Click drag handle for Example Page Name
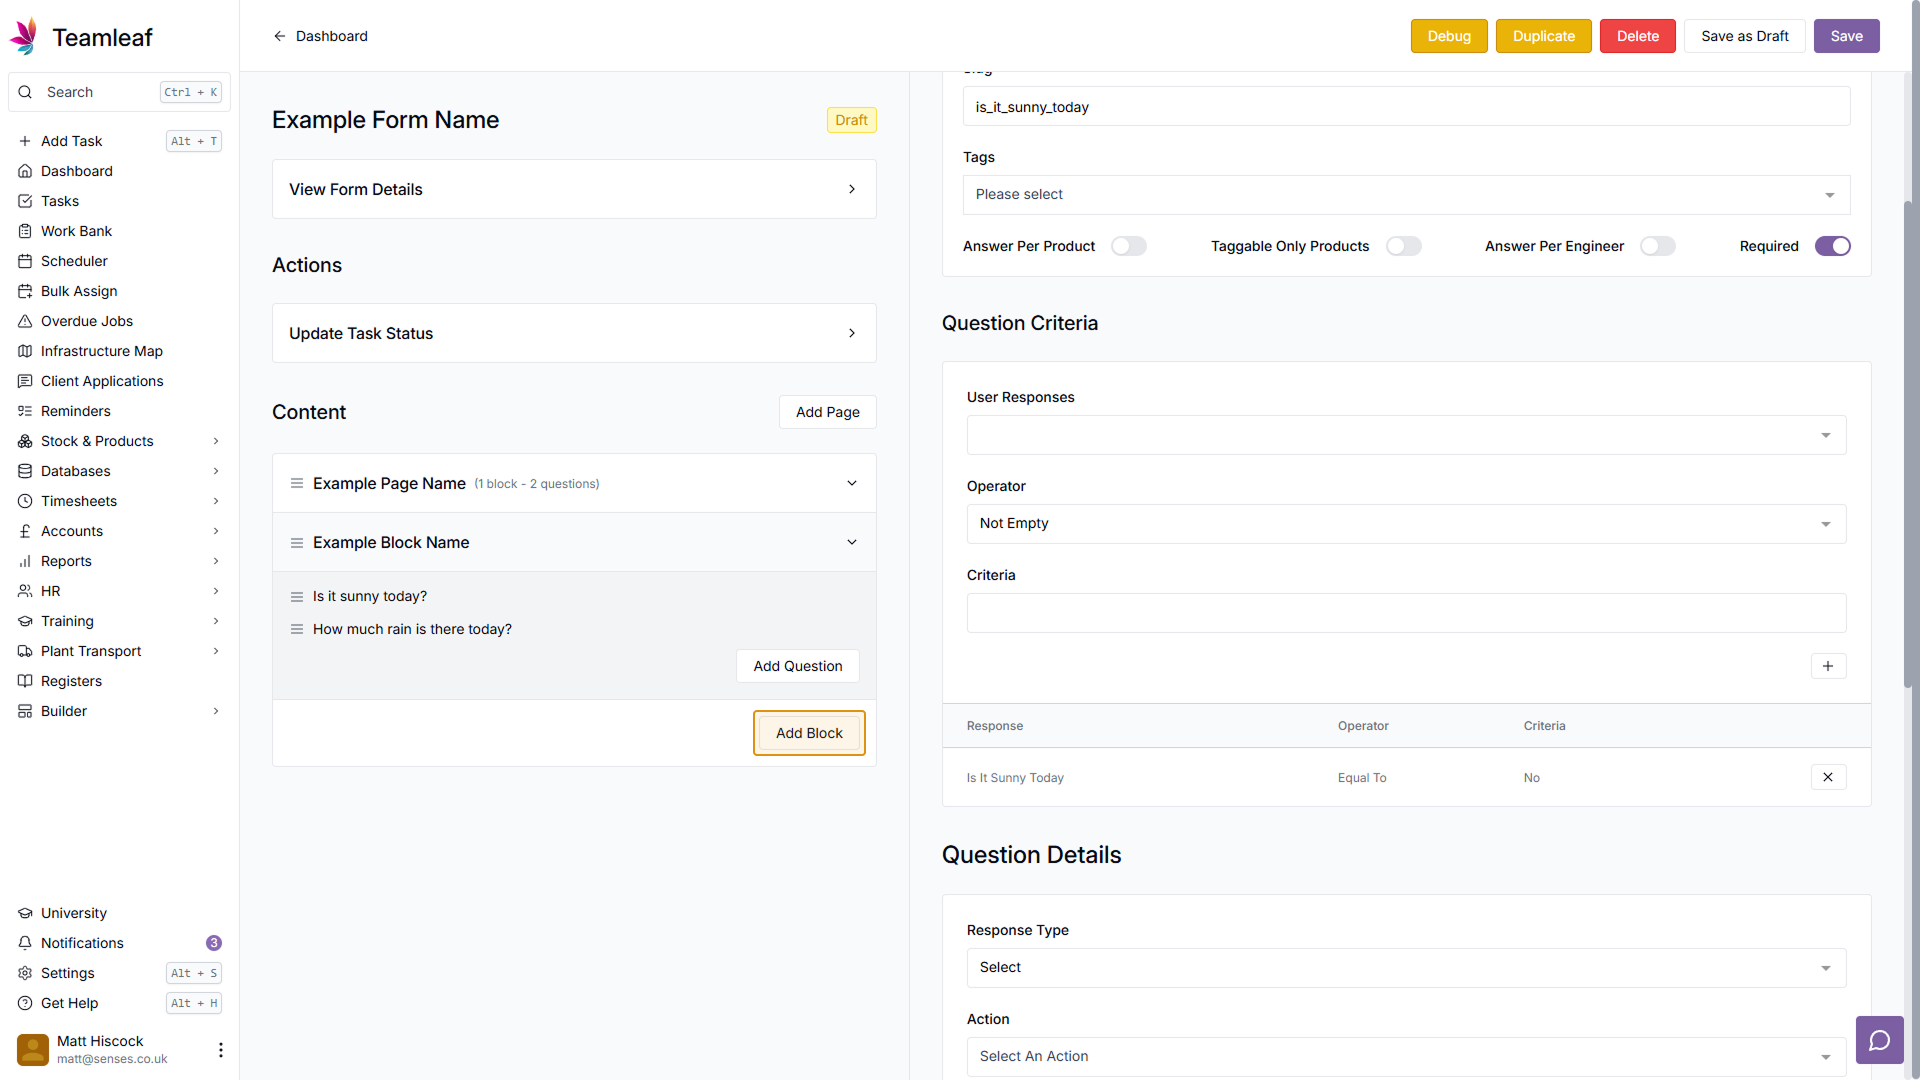The width and height of the screenshot is (1920, 1080). pyautogui.click(x=296, y=483)
